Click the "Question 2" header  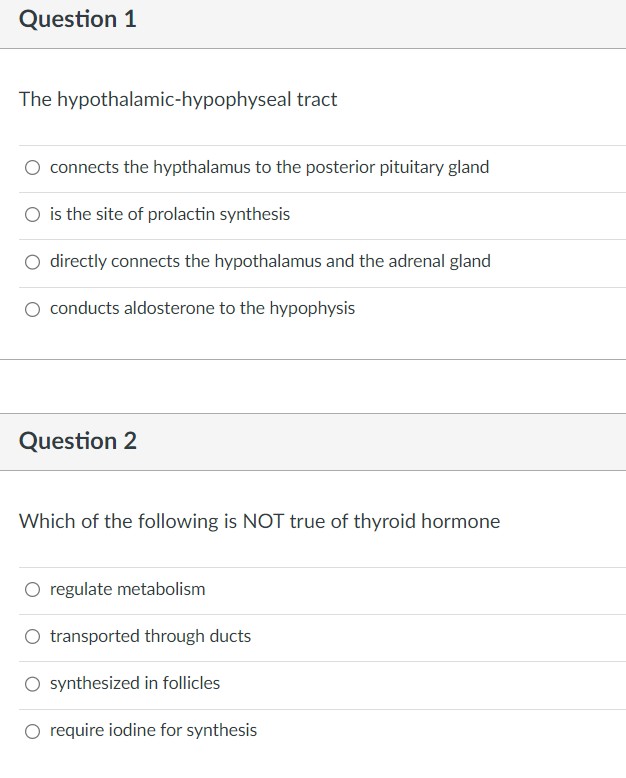tap(77, 441)
